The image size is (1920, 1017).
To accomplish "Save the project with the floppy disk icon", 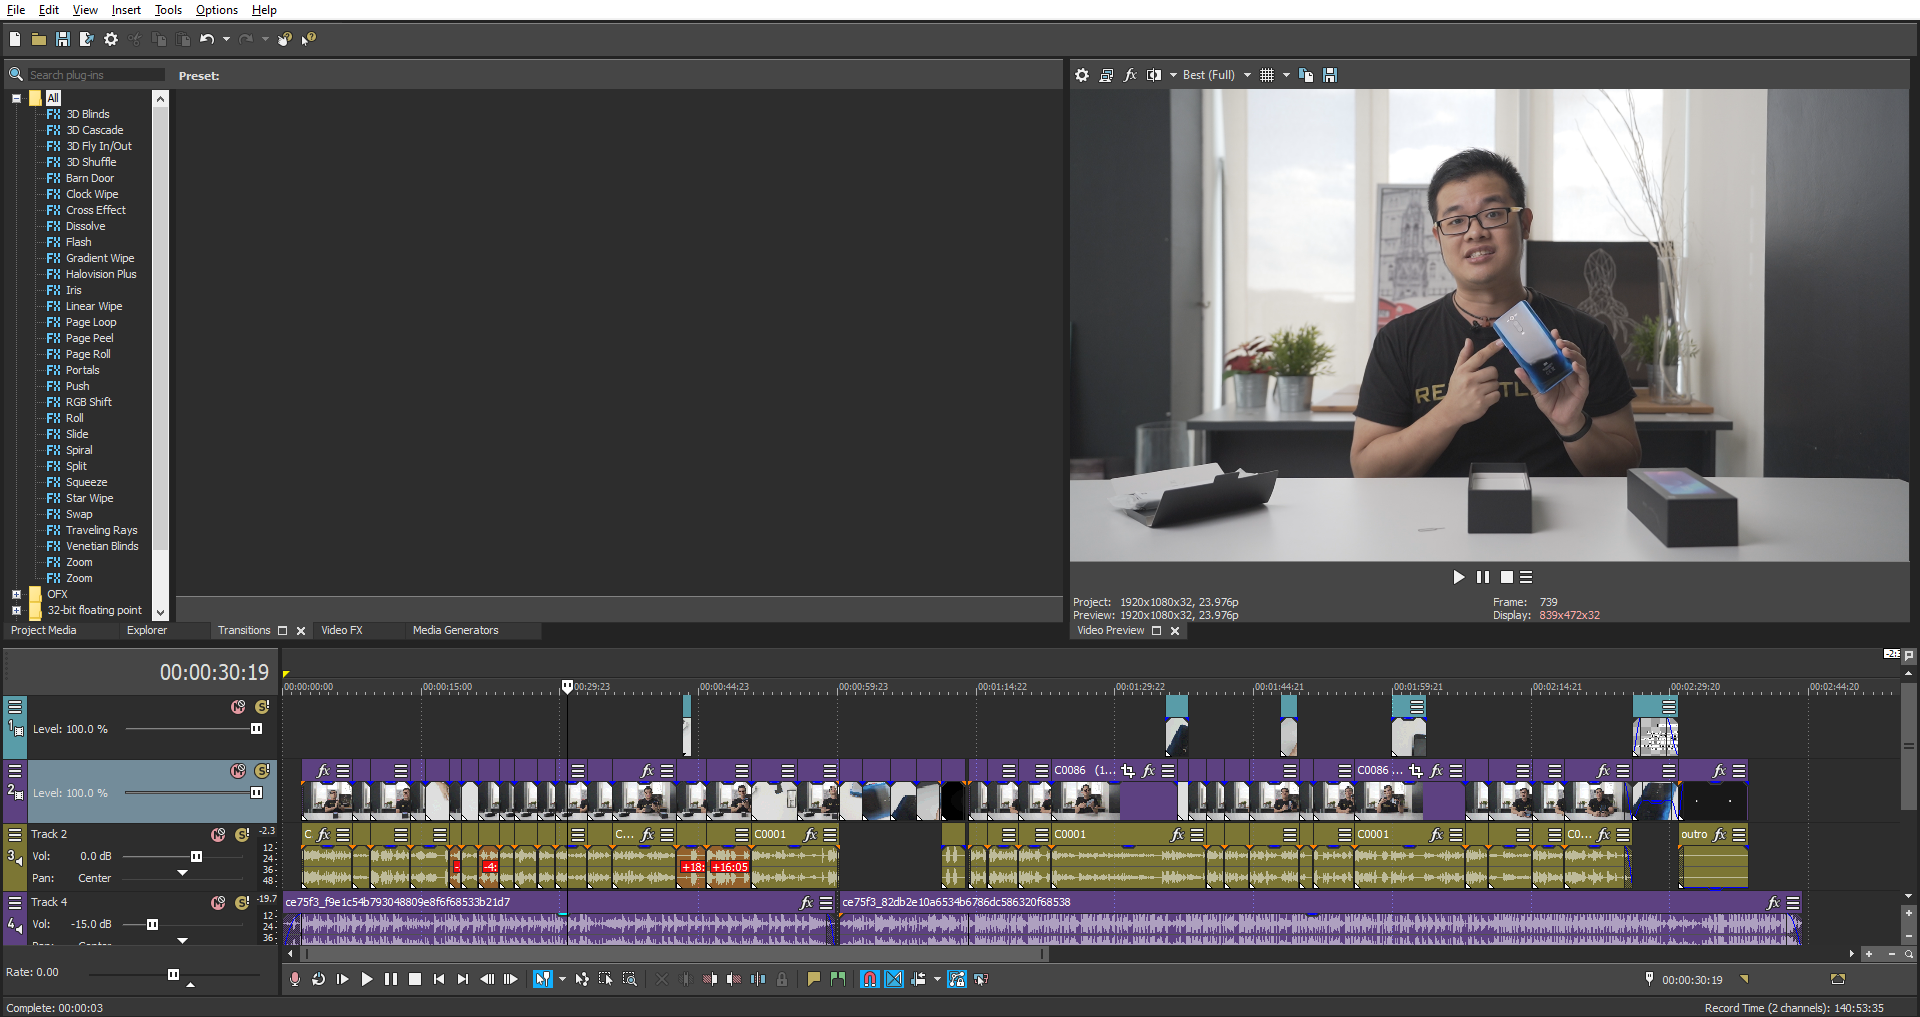I will [x=62, y=39].
